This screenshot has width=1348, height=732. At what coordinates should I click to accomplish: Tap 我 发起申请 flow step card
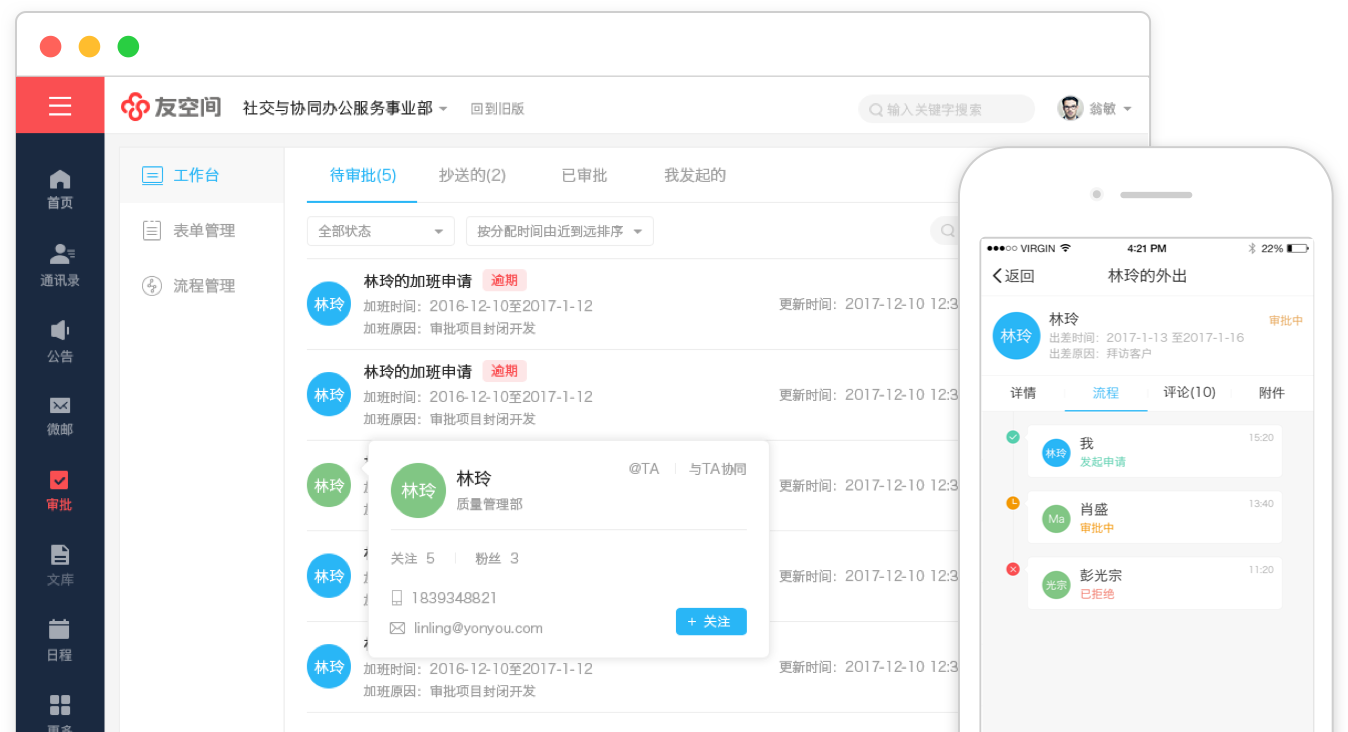(x=1155, y=451)
